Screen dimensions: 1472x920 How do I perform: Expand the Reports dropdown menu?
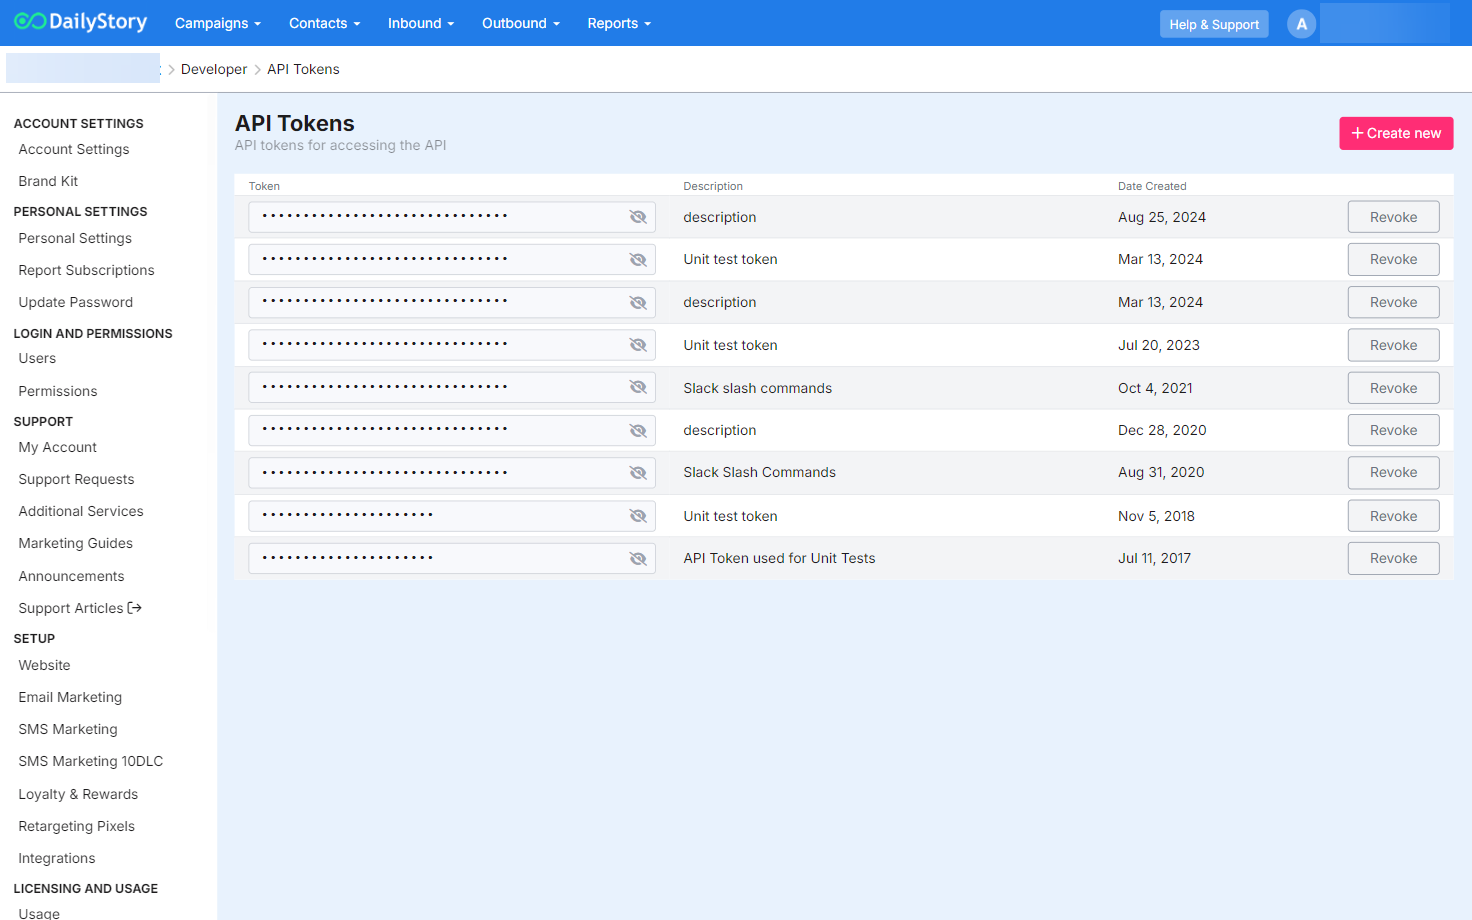[x=619, y=23]
